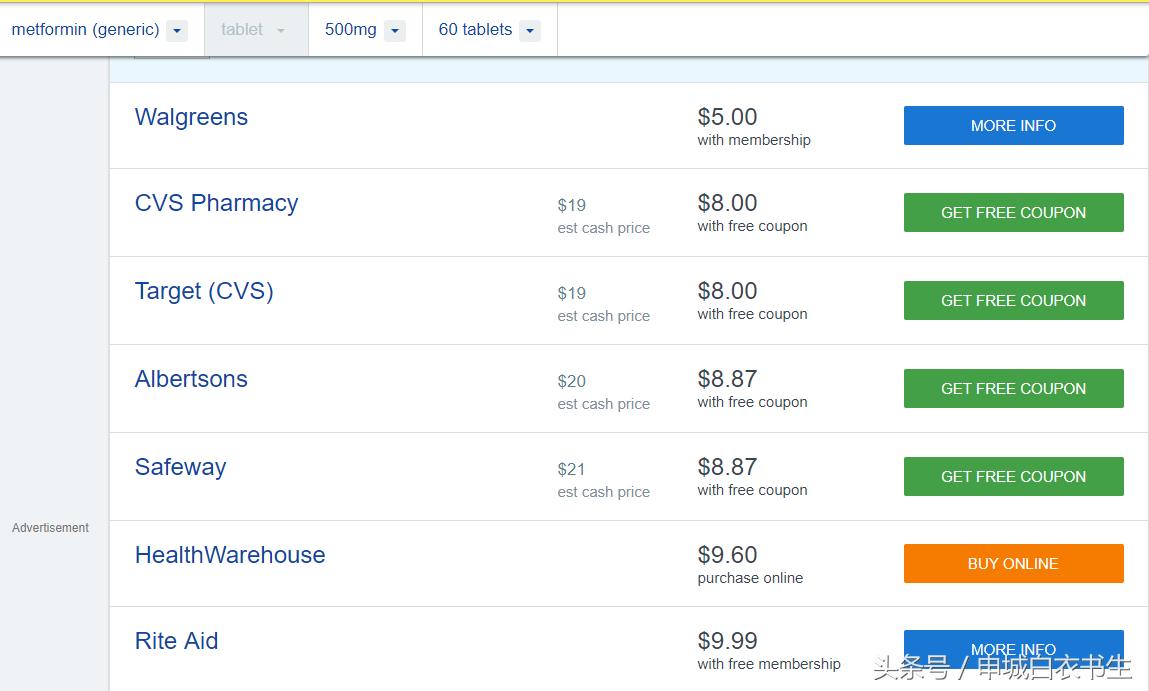This screenshot has width=1149, height=691.
Task: Open the Walgreens pharmacy link
Action: click(x=191, y=117)
